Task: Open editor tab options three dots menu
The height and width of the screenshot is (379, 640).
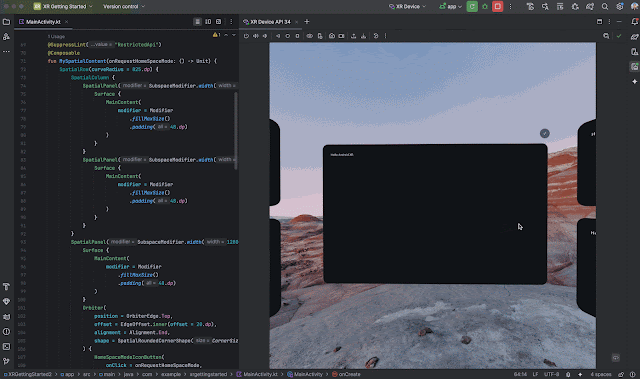Action: pos(231,22)
